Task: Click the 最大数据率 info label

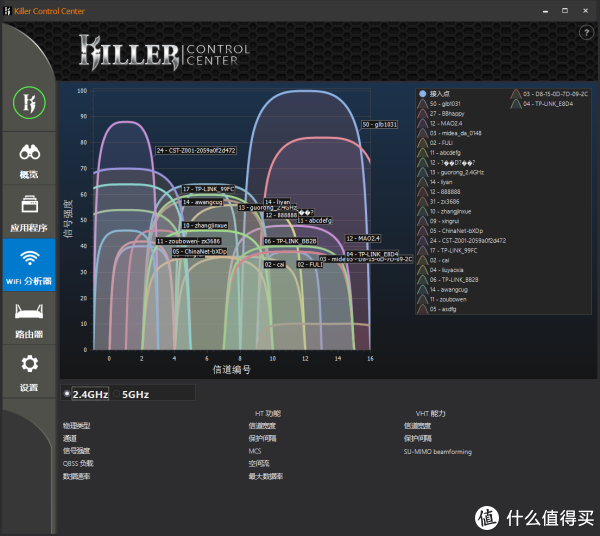Action: [266, 476]
